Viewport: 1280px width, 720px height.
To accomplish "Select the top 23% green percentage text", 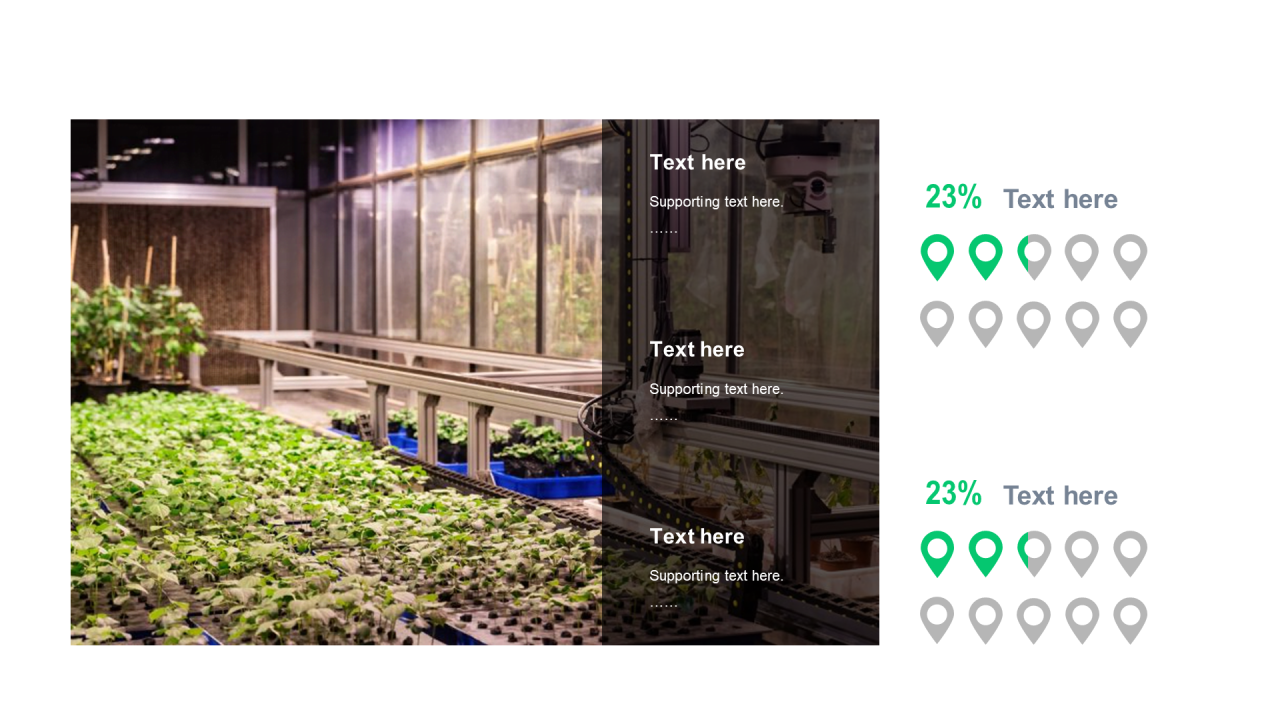I will point(953,197).
